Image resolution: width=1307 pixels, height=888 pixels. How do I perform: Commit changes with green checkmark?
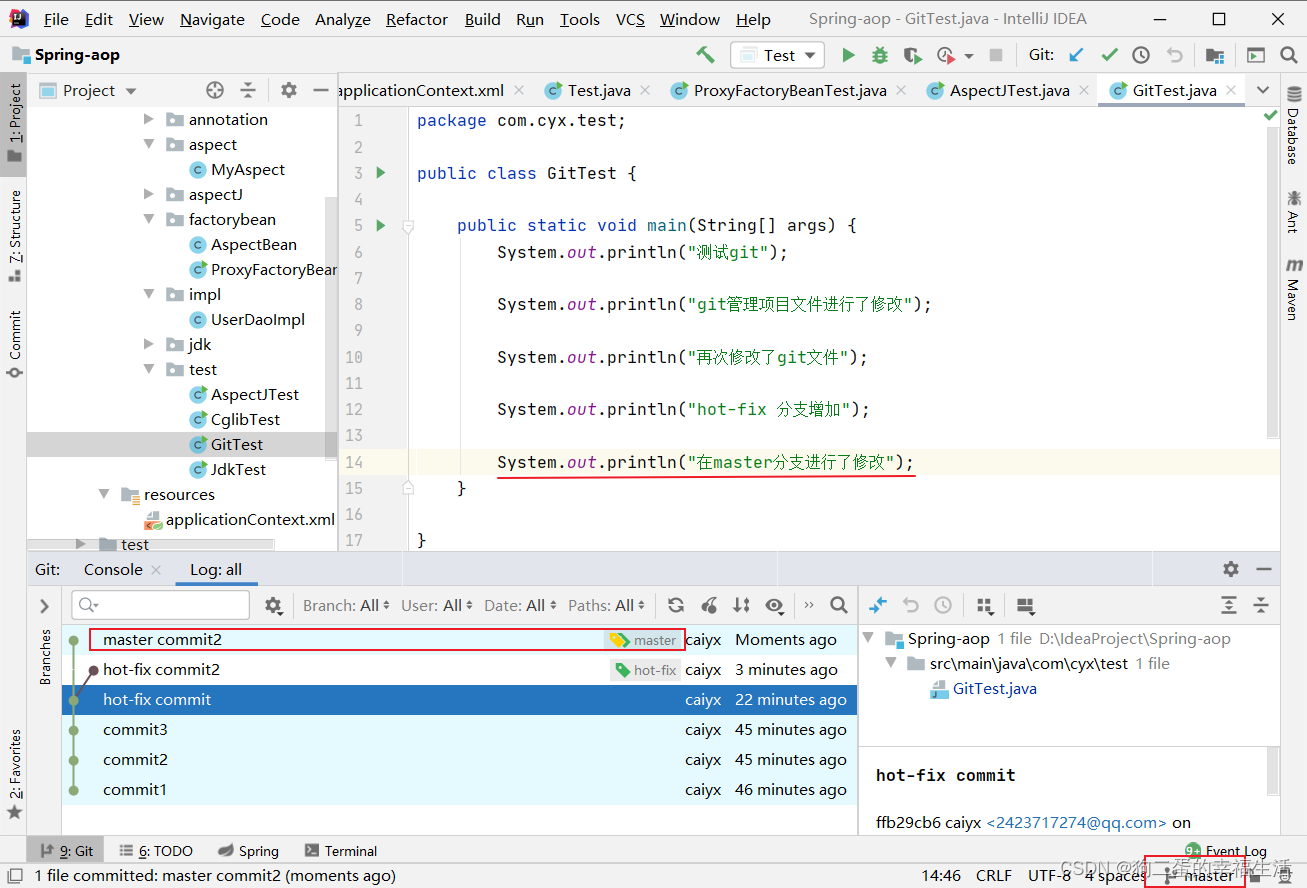[1109, 55]
